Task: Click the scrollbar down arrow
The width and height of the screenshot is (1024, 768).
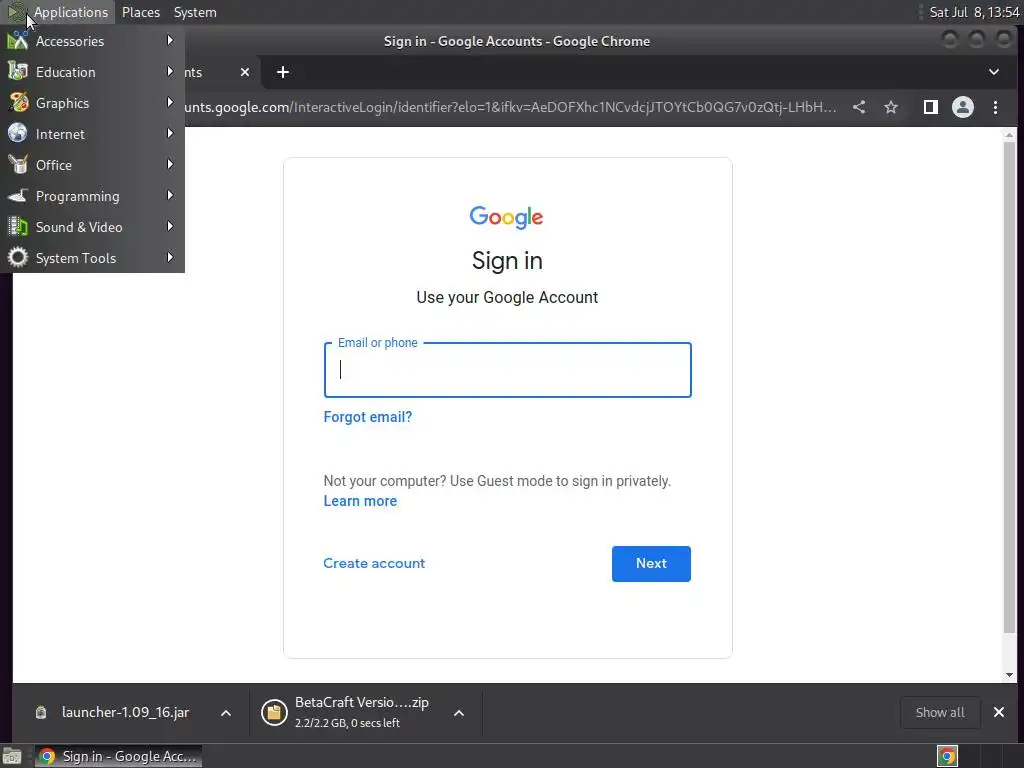Action: pyautogui.click(x=1010, y=675)
